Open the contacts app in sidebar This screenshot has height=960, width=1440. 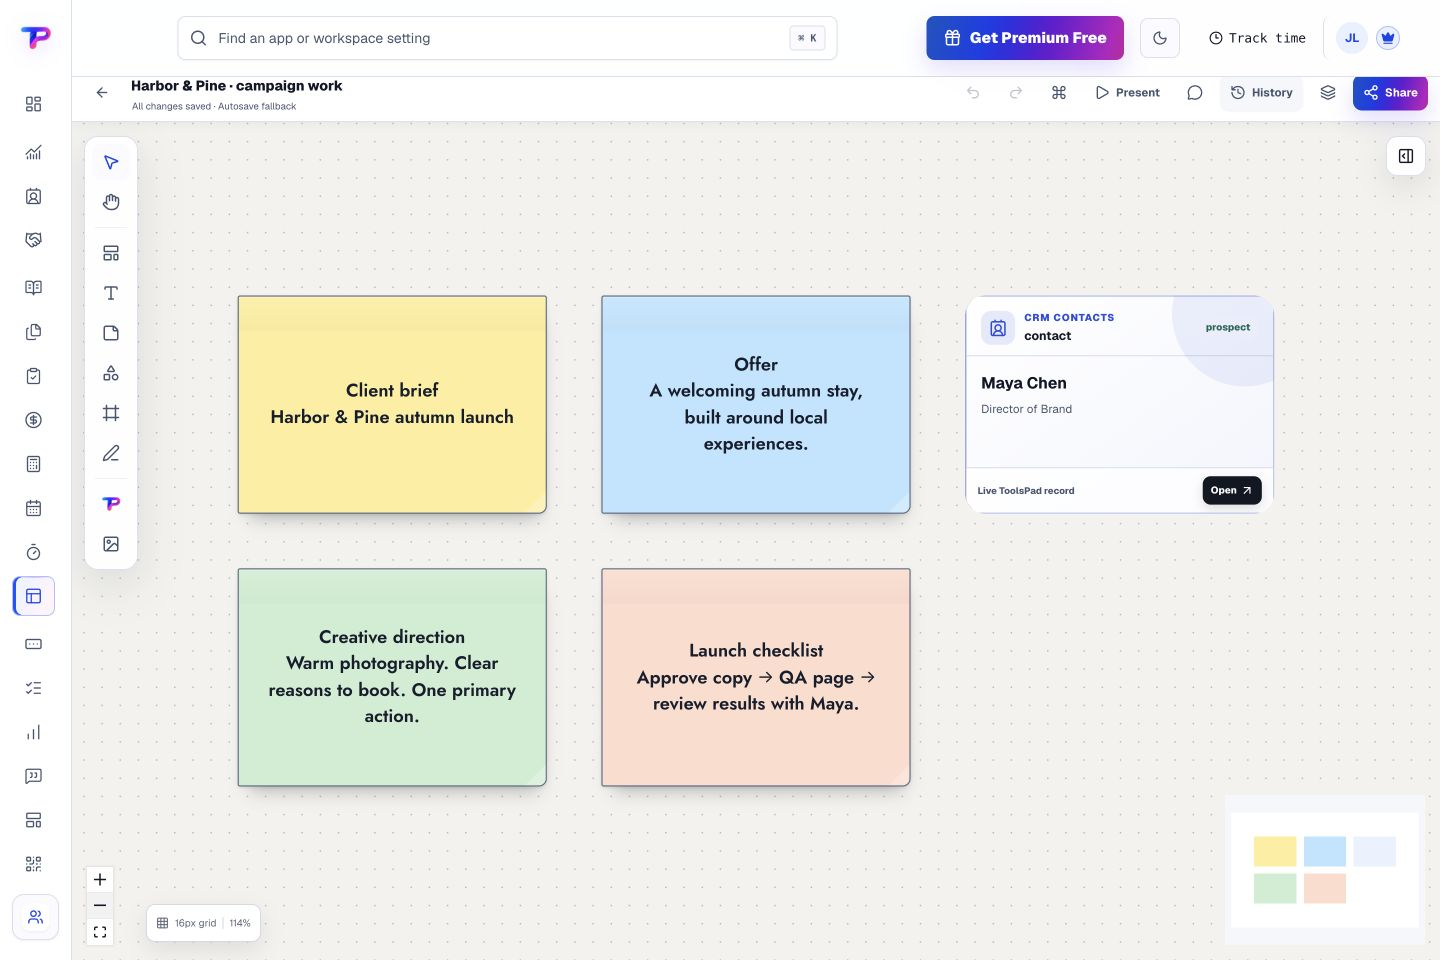click(x=33, y=196)
